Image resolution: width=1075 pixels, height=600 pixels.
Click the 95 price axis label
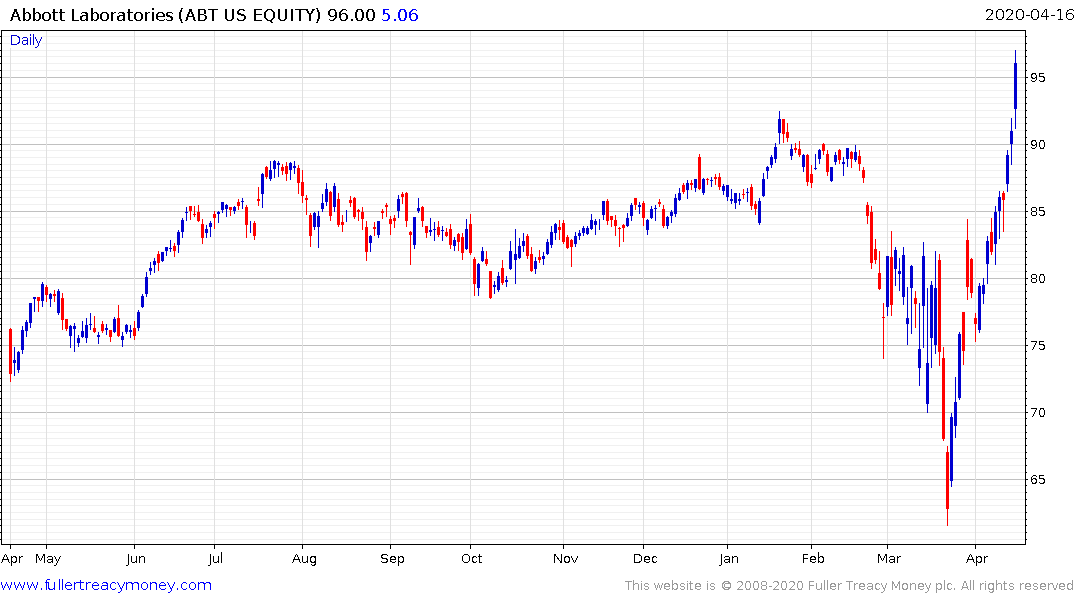pyautogui.click(x=1038, y=77)
